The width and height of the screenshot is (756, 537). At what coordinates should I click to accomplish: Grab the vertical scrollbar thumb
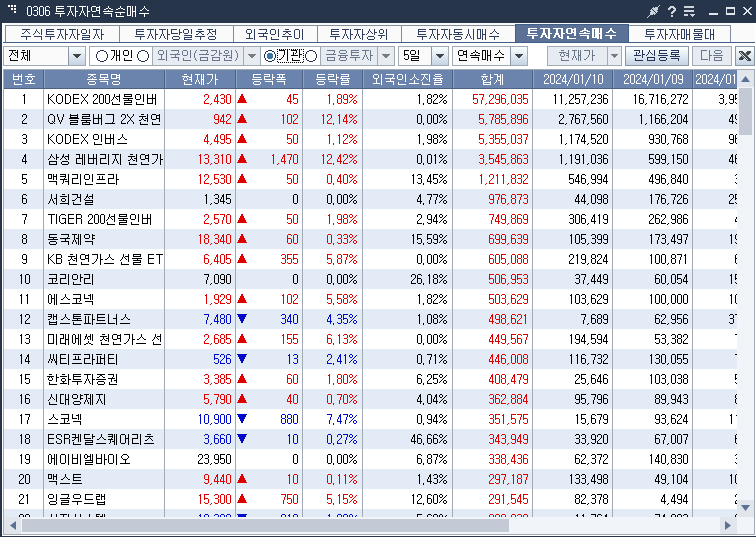745,111
